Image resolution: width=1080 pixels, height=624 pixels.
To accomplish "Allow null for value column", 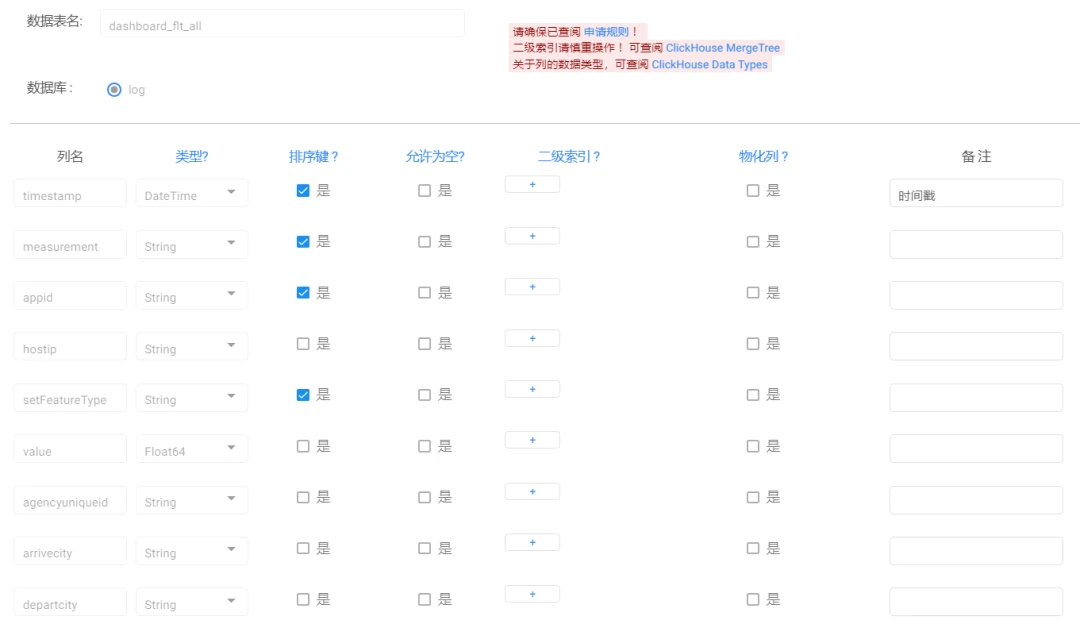I will click(x=425, y=447).
